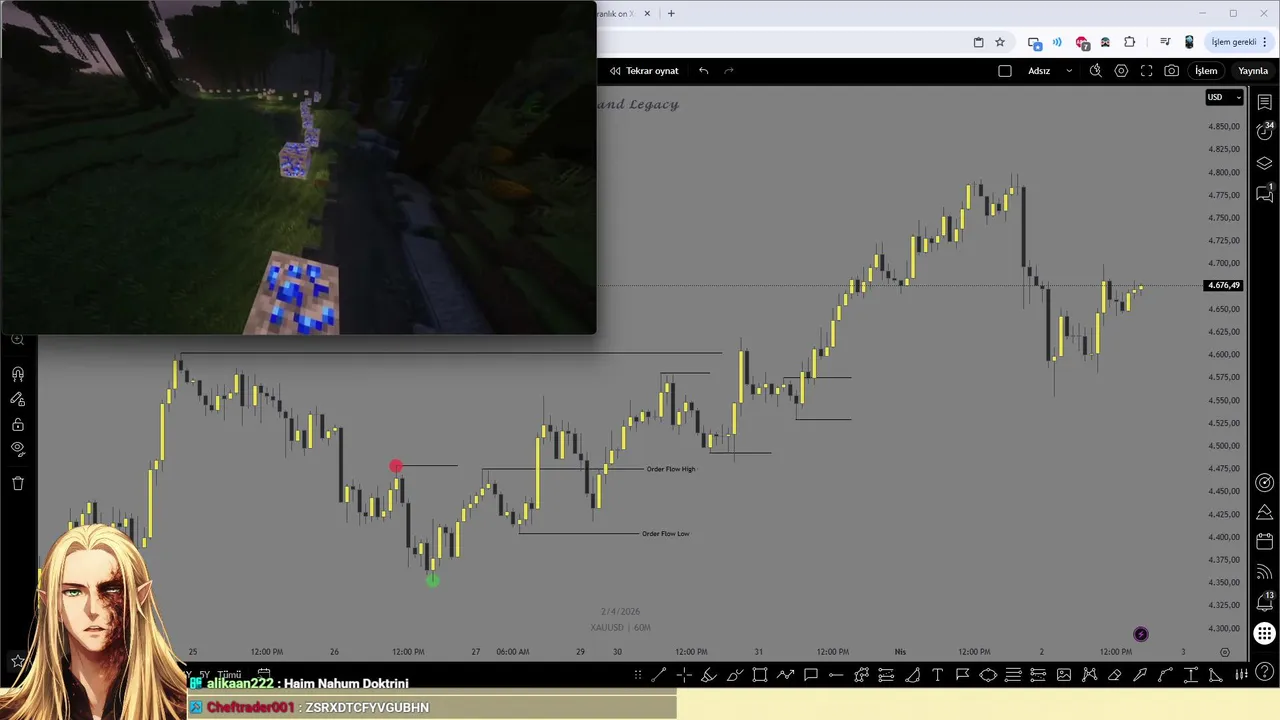Image resolution: width=1280 pixels, height=720 pixels.
Task: Open the broadcast streams icon in right sidebar
Action: (x=1264, y=571)
